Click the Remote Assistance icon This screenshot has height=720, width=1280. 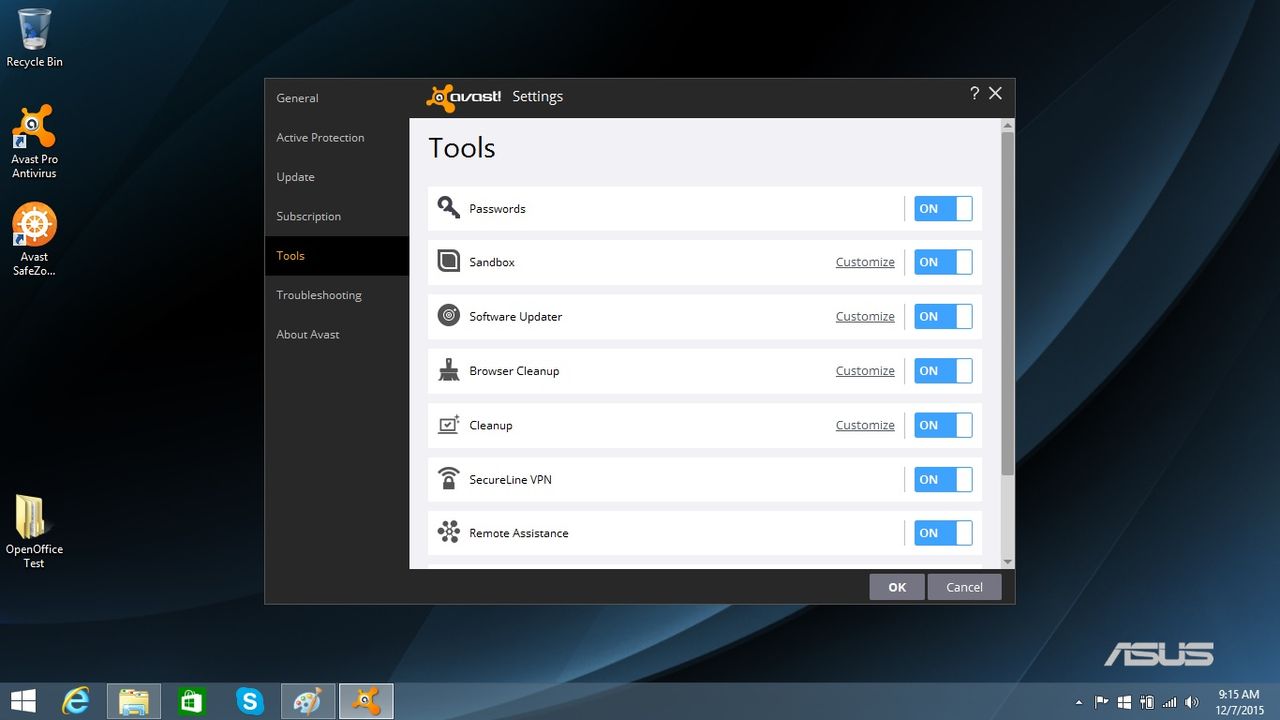(x=448, y=532)
